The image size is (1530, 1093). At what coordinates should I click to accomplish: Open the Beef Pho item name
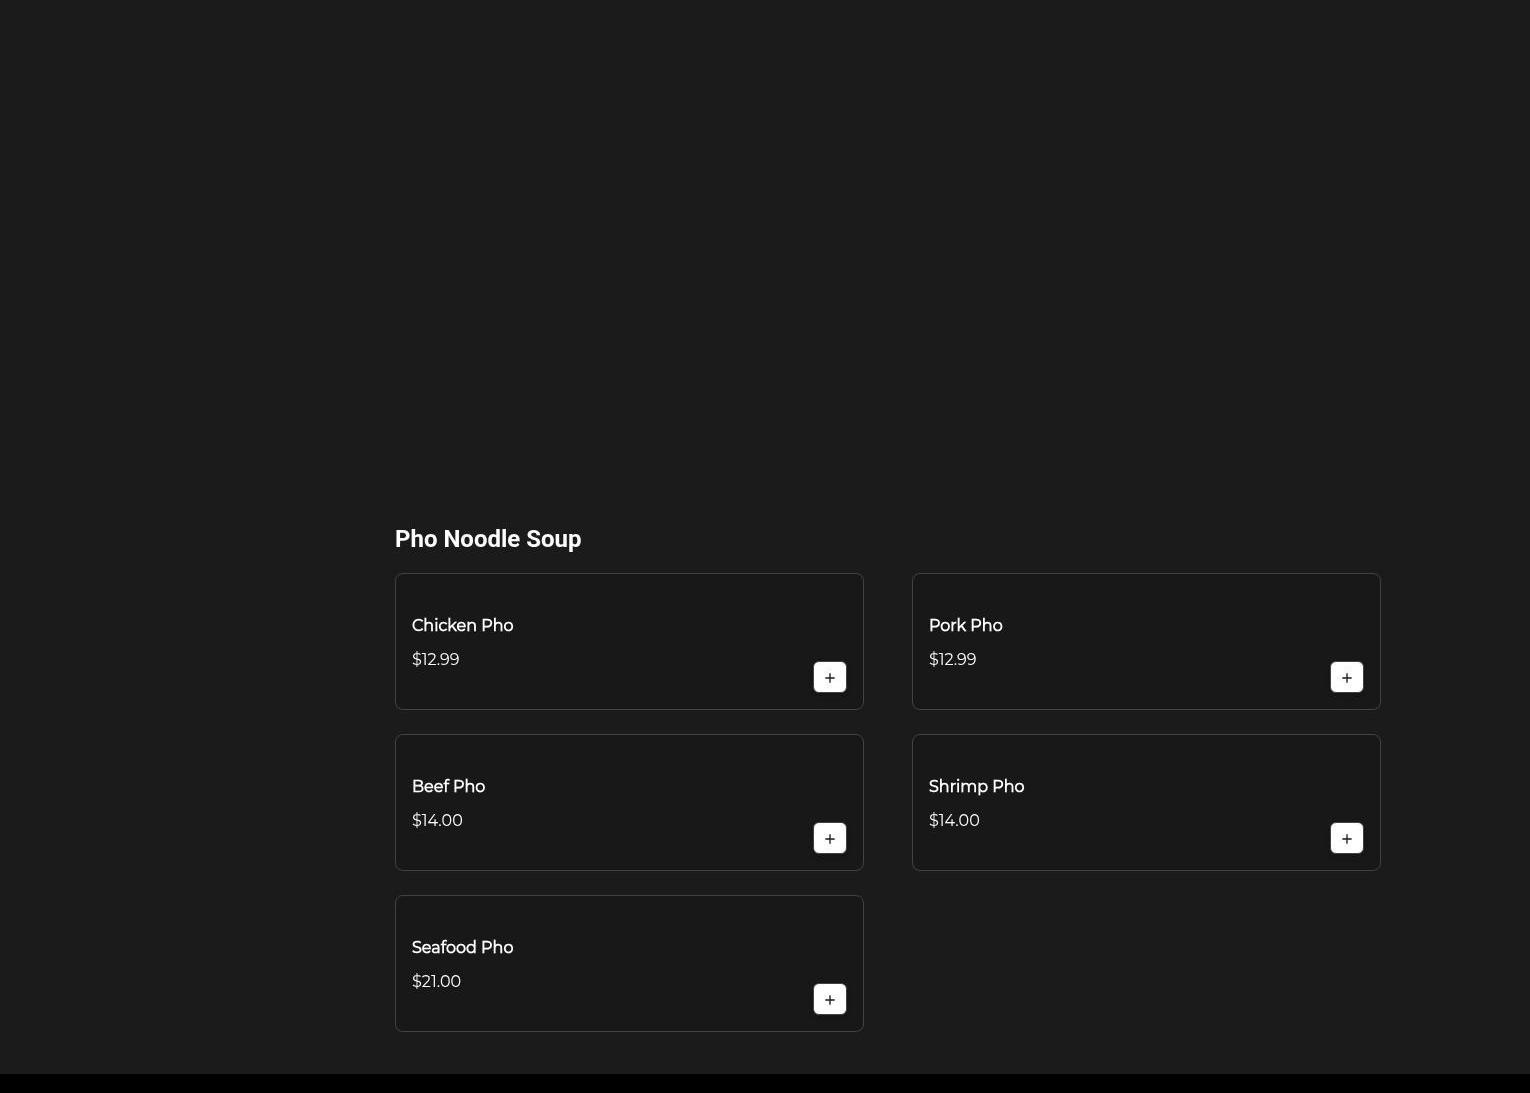click(x=448, y=786)
